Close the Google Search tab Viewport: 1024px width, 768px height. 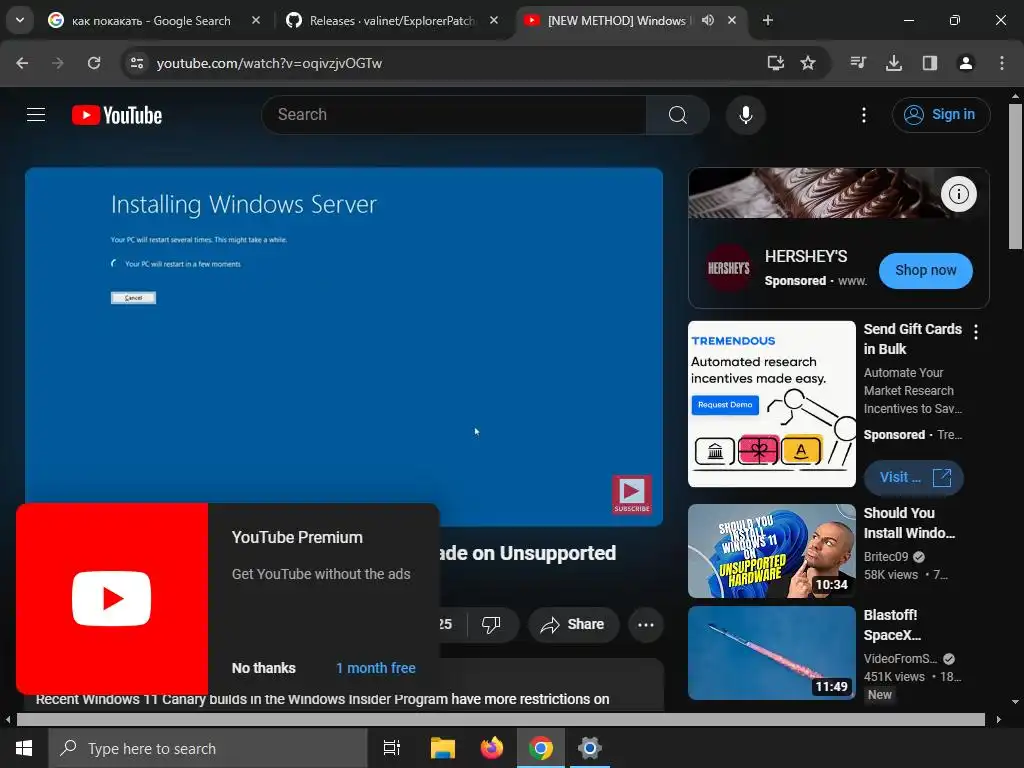pyautogui.click(x=256, y=20)
